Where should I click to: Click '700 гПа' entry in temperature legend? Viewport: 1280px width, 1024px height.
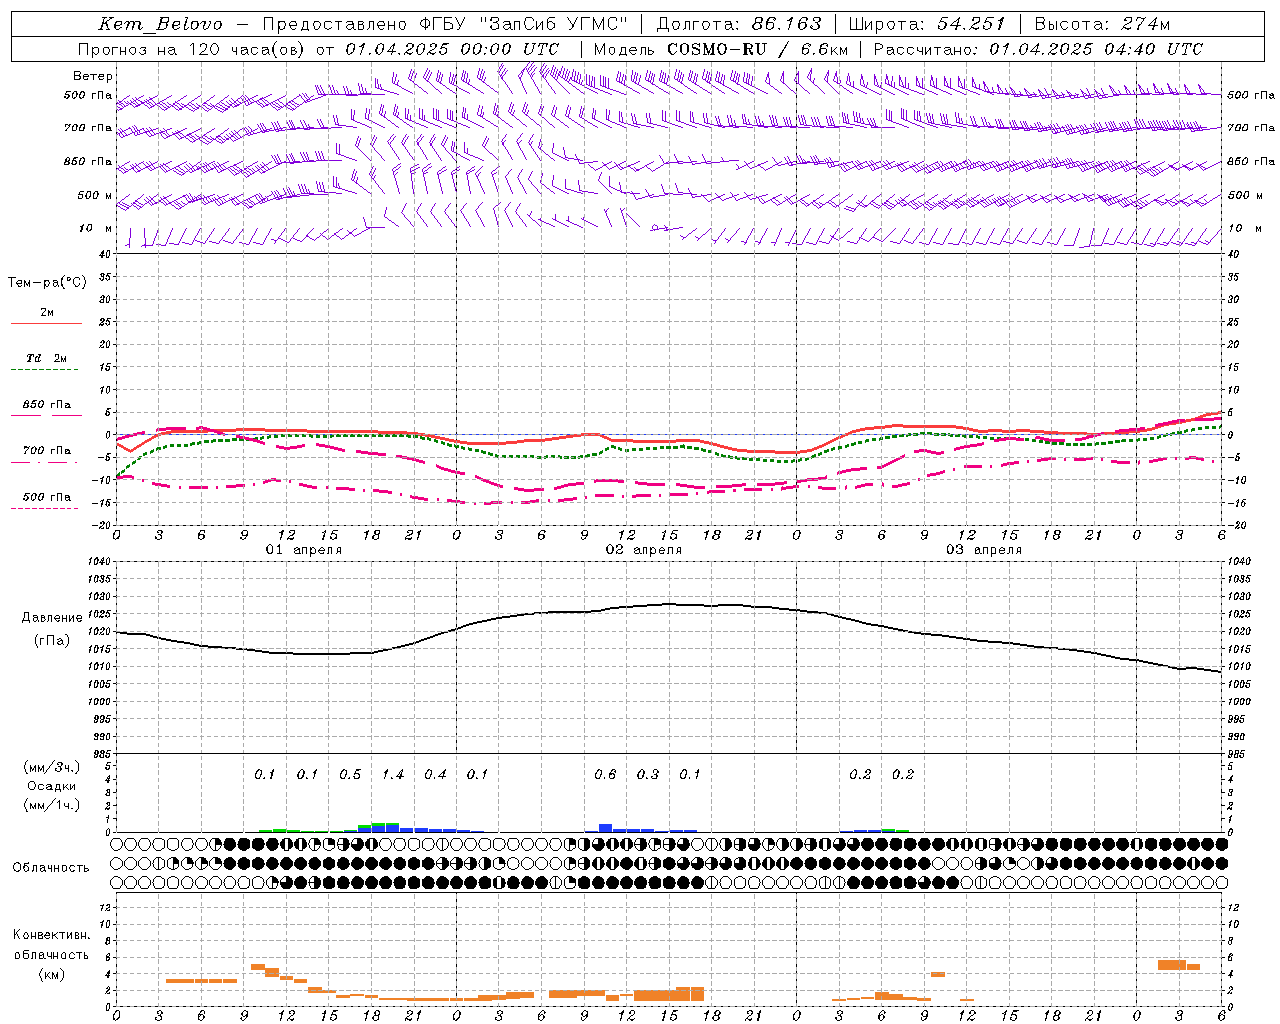(x=47, y=451)
